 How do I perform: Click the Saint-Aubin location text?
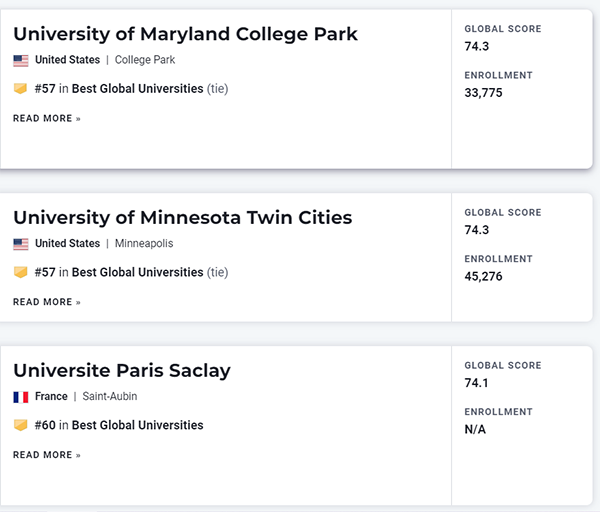tap(110, 397)
